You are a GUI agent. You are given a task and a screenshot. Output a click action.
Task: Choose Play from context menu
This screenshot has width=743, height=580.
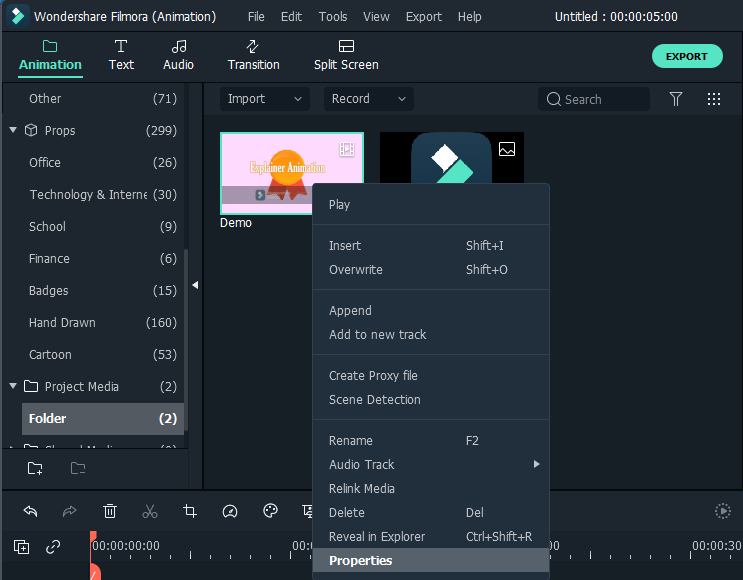click(x=431, y=205)
